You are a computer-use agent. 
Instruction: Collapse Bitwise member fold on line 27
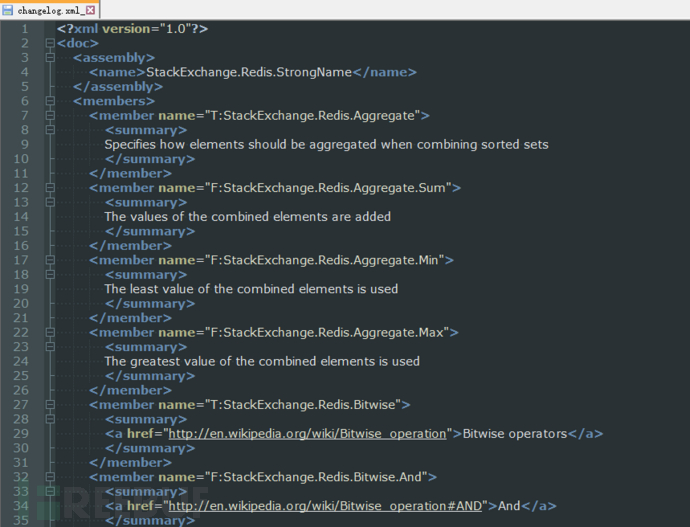pyautogui.click(x=50, y=405)
